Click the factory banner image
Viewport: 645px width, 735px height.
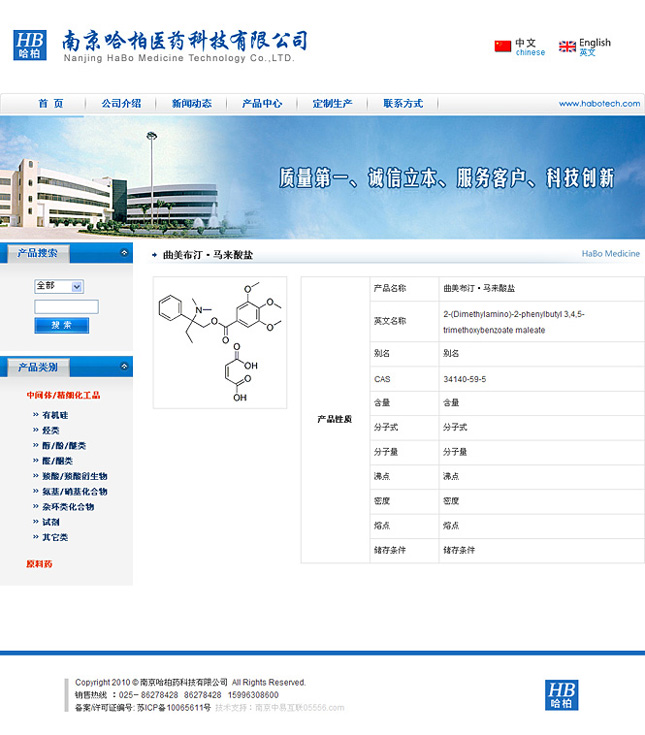pos(322,178)
